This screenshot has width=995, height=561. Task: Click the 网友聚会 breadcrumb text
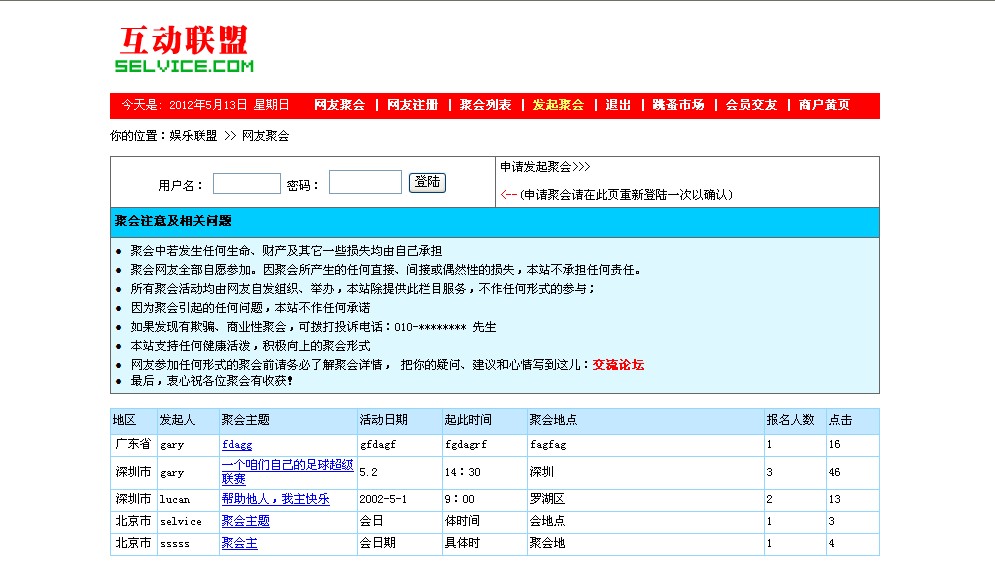coord(265,136)
